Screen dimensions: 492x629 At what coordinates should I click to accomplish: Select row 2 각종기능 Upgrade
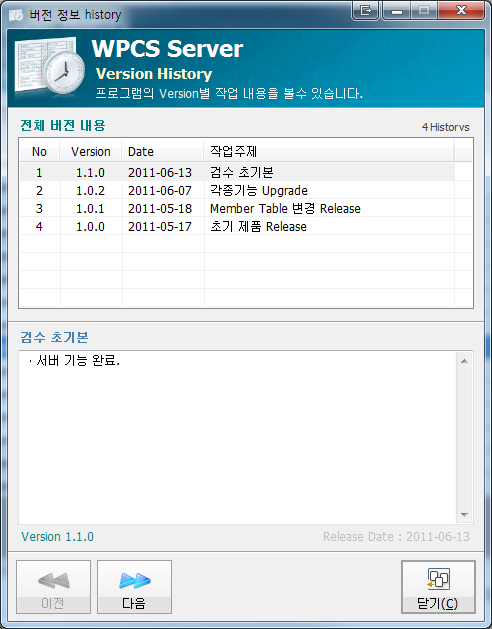pyautogui.click(x=238, y=191)
